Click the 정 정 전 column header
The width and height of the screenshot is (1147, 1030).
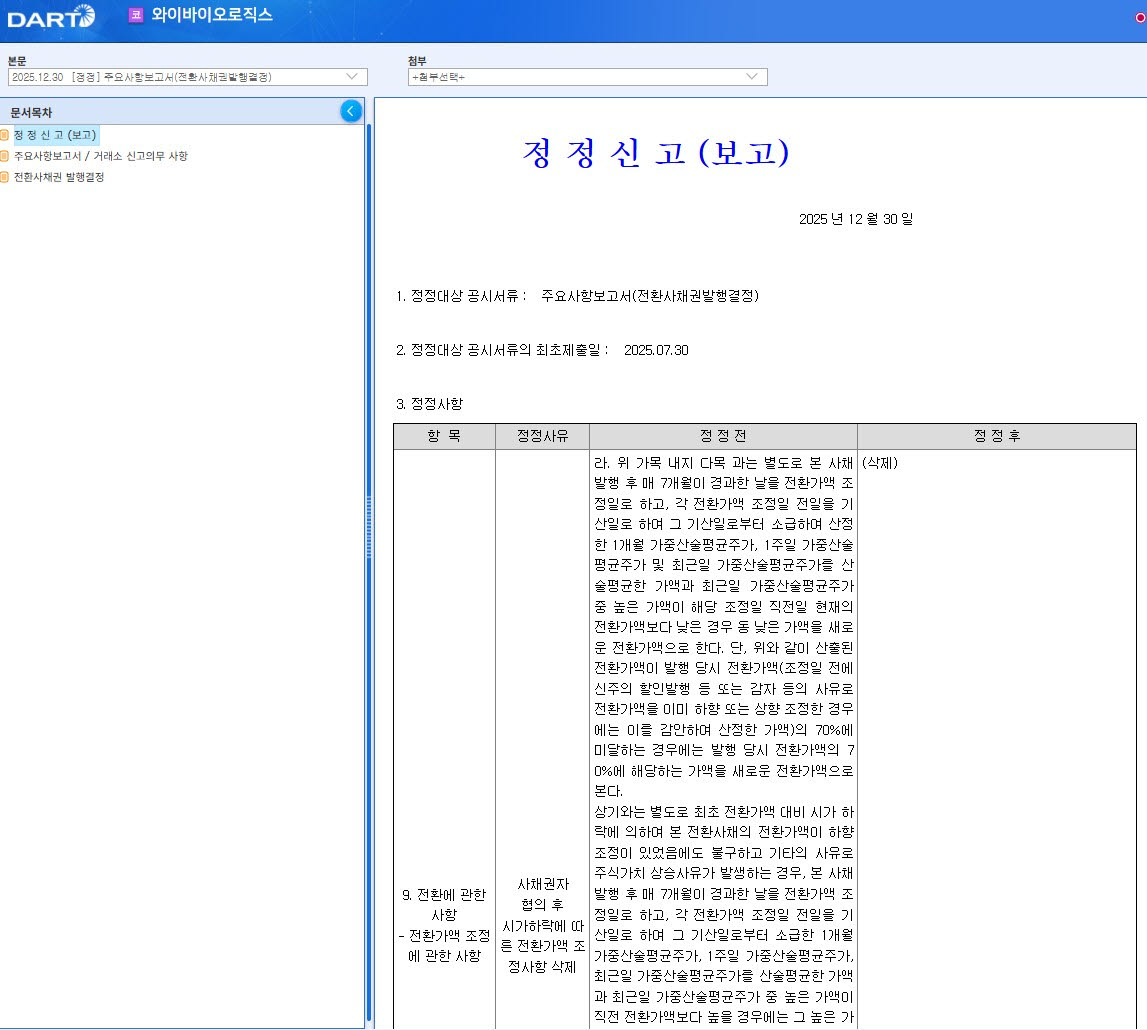723,436
